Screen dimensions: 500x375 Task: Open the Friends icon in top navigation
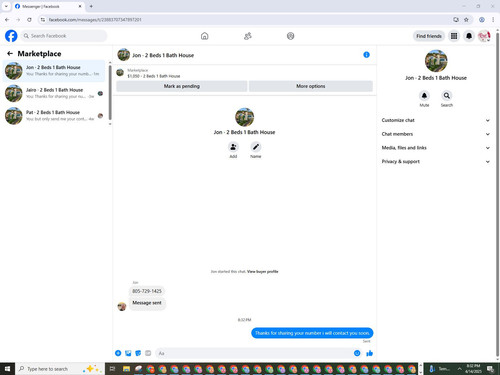click(248, 36)
